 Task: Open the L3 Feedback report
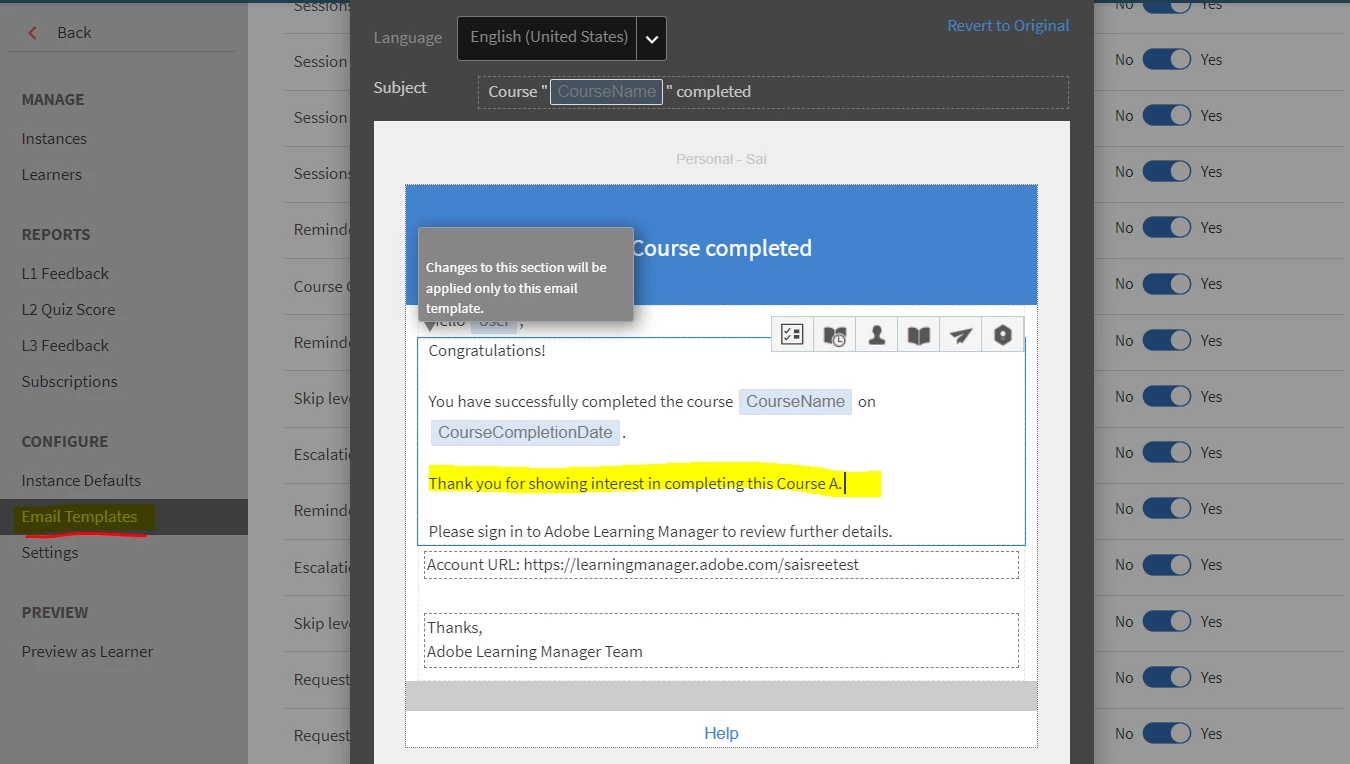(65, 346)
